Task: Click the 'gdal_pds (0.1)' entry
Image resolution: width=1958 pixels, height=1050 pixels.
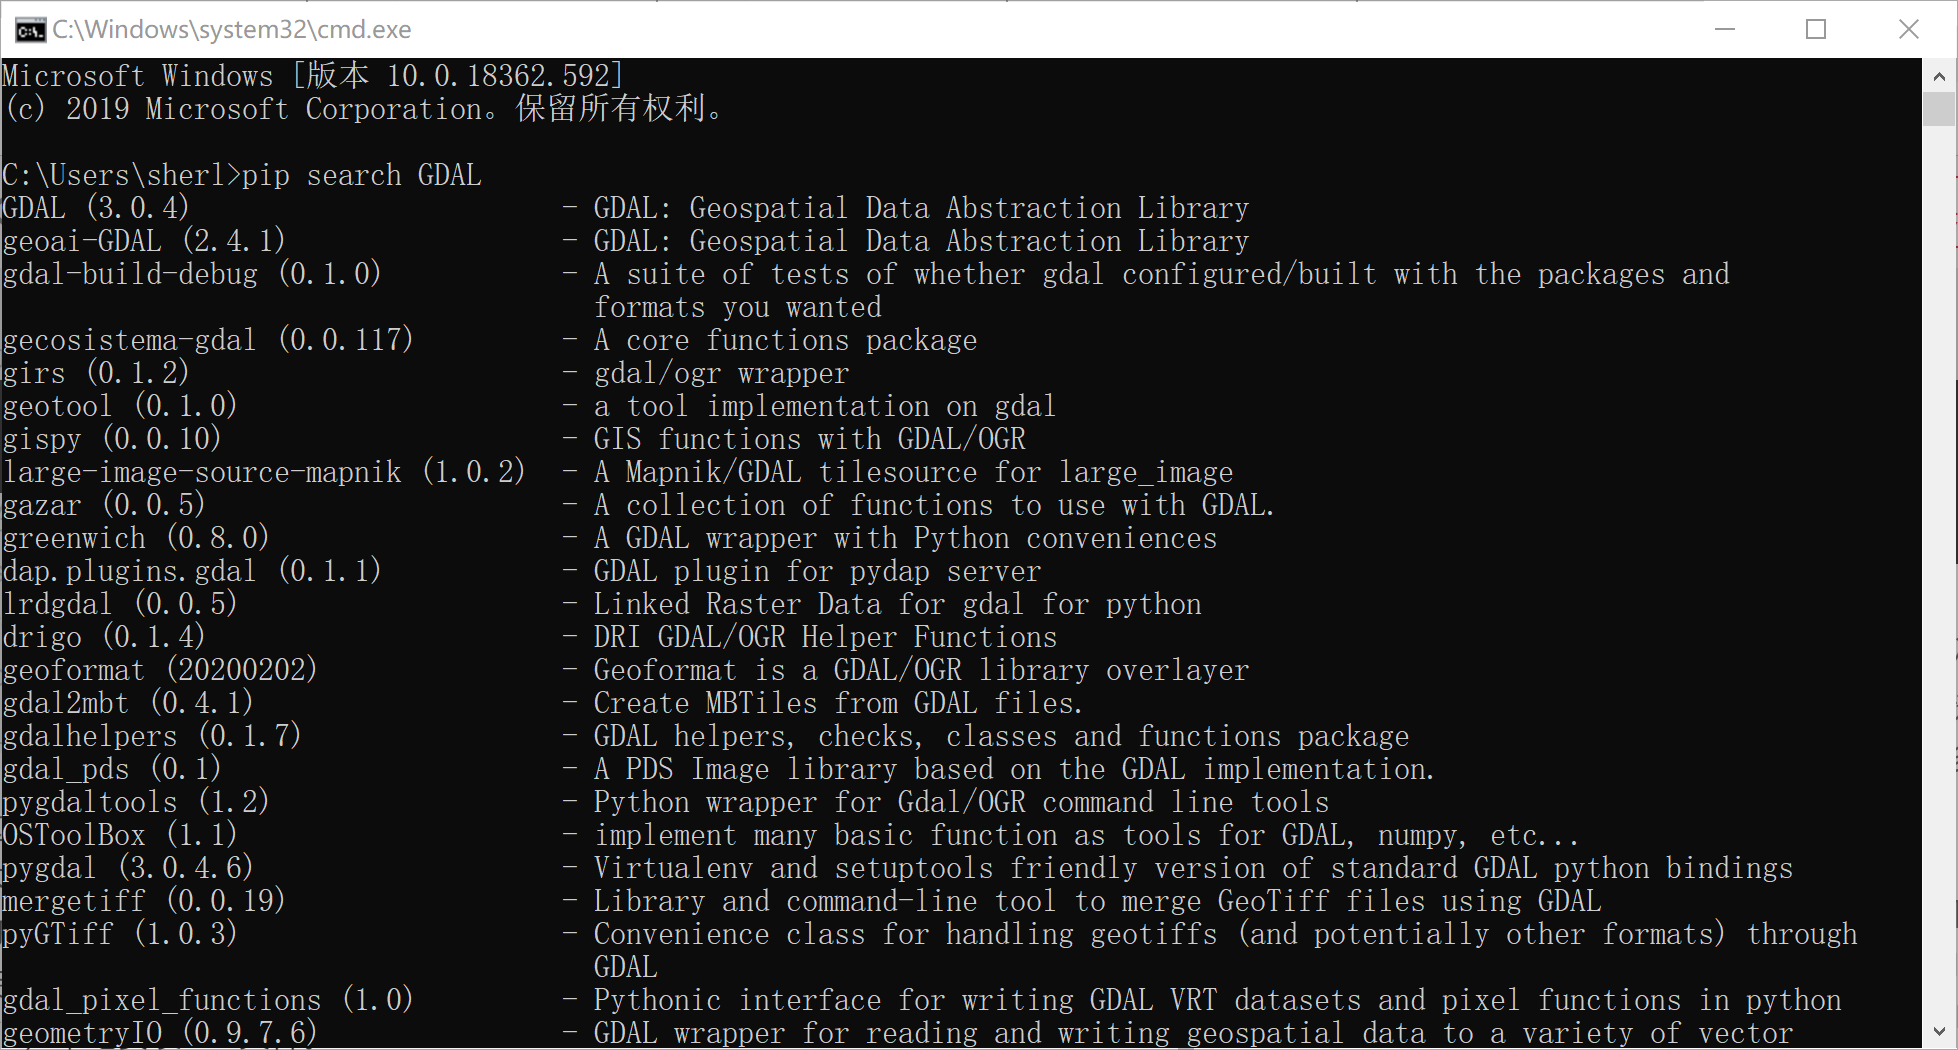Action: tap(112, 769)
